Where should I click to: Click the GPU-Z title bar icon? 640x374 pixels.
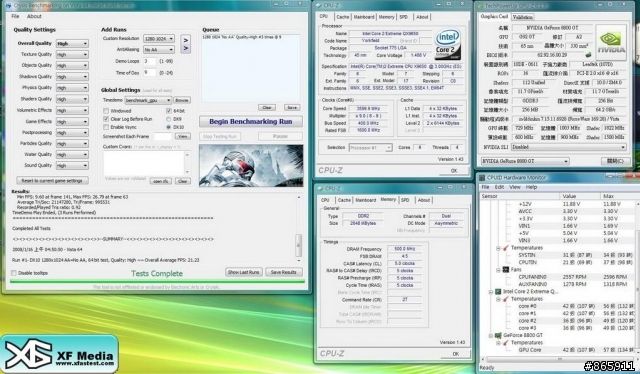pos(479,6)
